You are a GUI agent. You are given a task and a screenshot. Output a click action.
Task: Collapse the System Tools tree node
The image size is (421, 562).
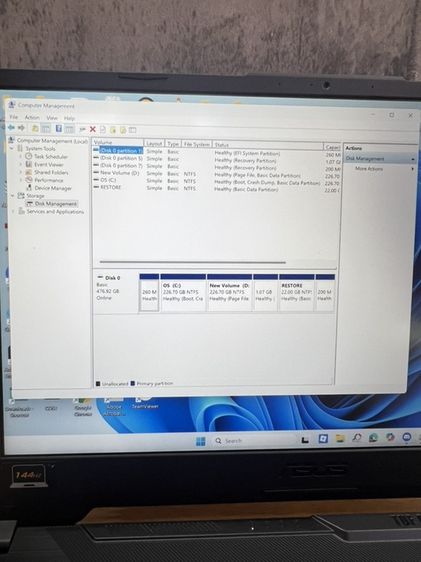point(12,148)
